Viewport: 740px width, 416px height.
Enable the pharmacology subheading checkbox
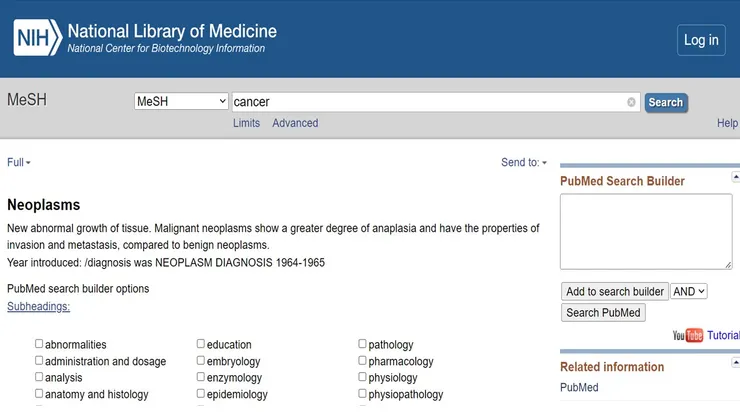tap(363, 361)
